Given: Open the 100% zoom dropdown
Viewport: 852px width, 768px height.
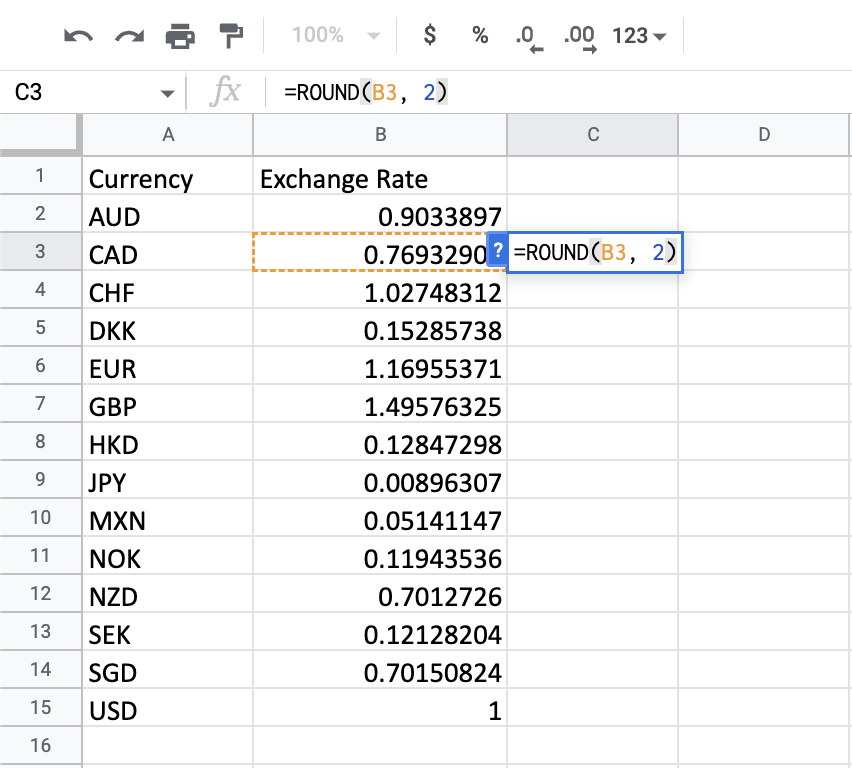Looking at the screenshot, I should (x=335, y=36).
